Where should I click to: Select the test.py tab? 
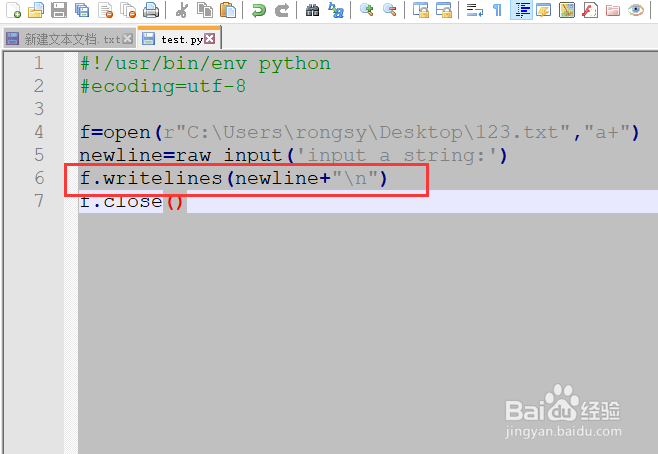(179, 39)
